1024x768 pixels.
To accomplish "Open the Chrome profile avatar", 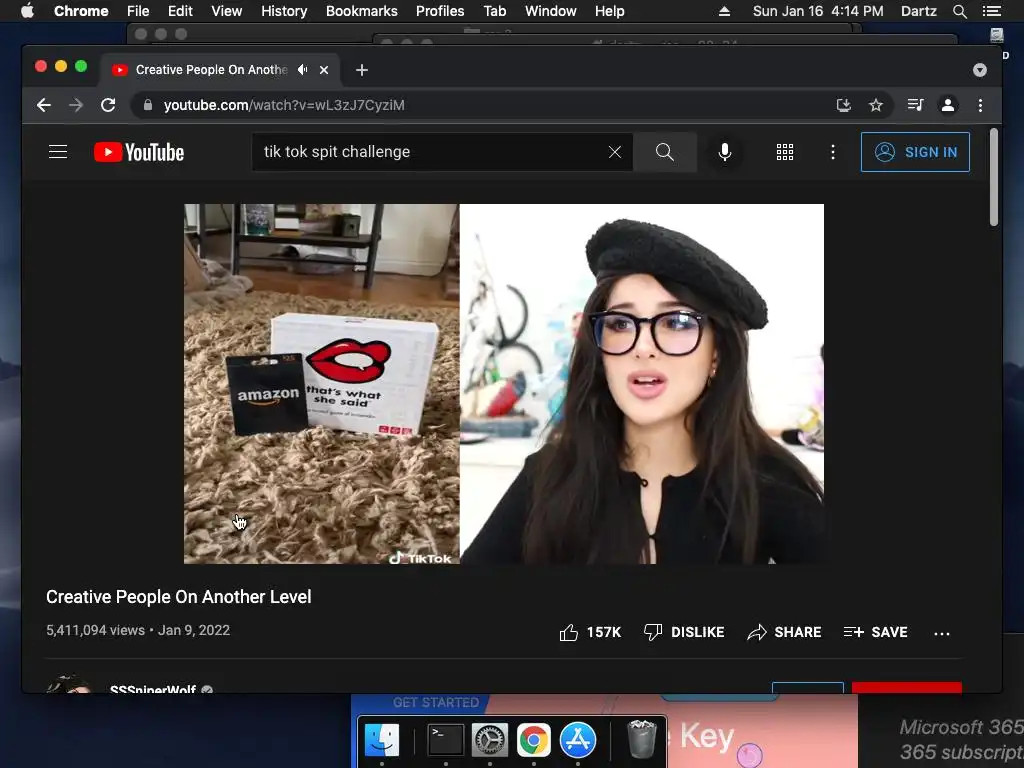I will pyautogui.click(x=948, y=105).
